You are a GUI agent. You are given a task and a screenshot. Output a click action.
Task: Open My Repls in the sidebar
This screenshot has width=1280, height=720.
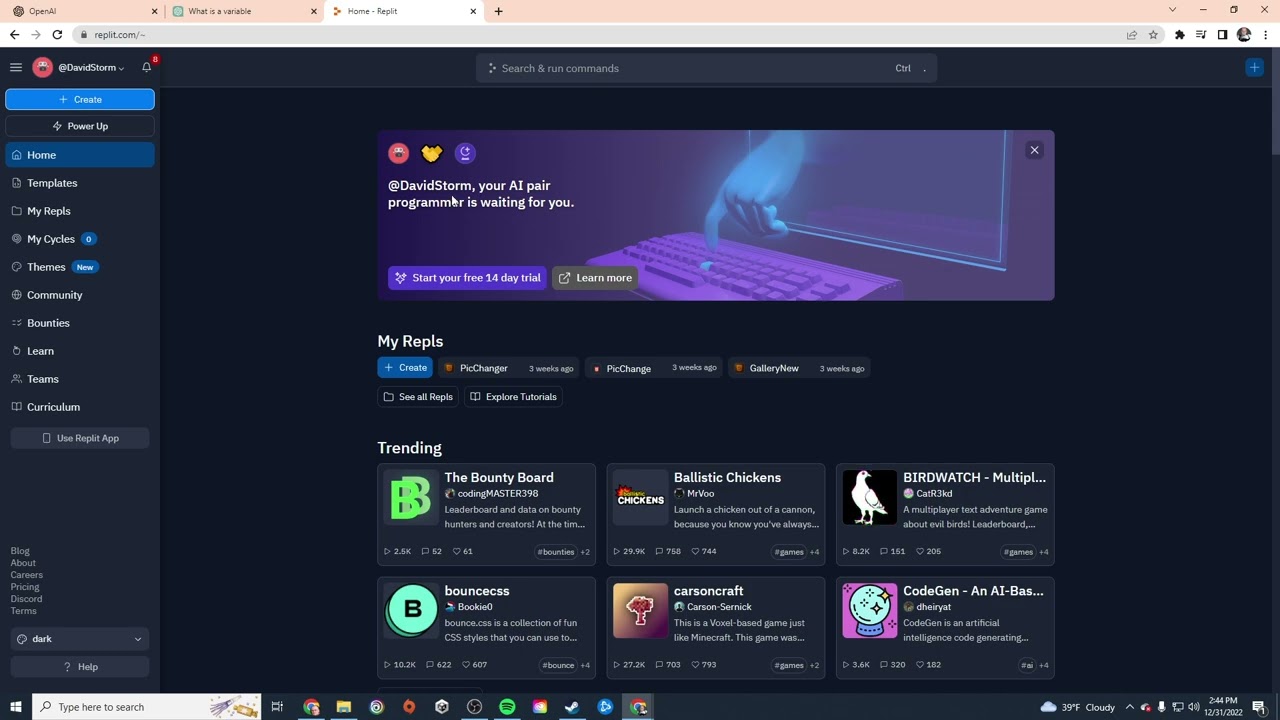[80, 211]
